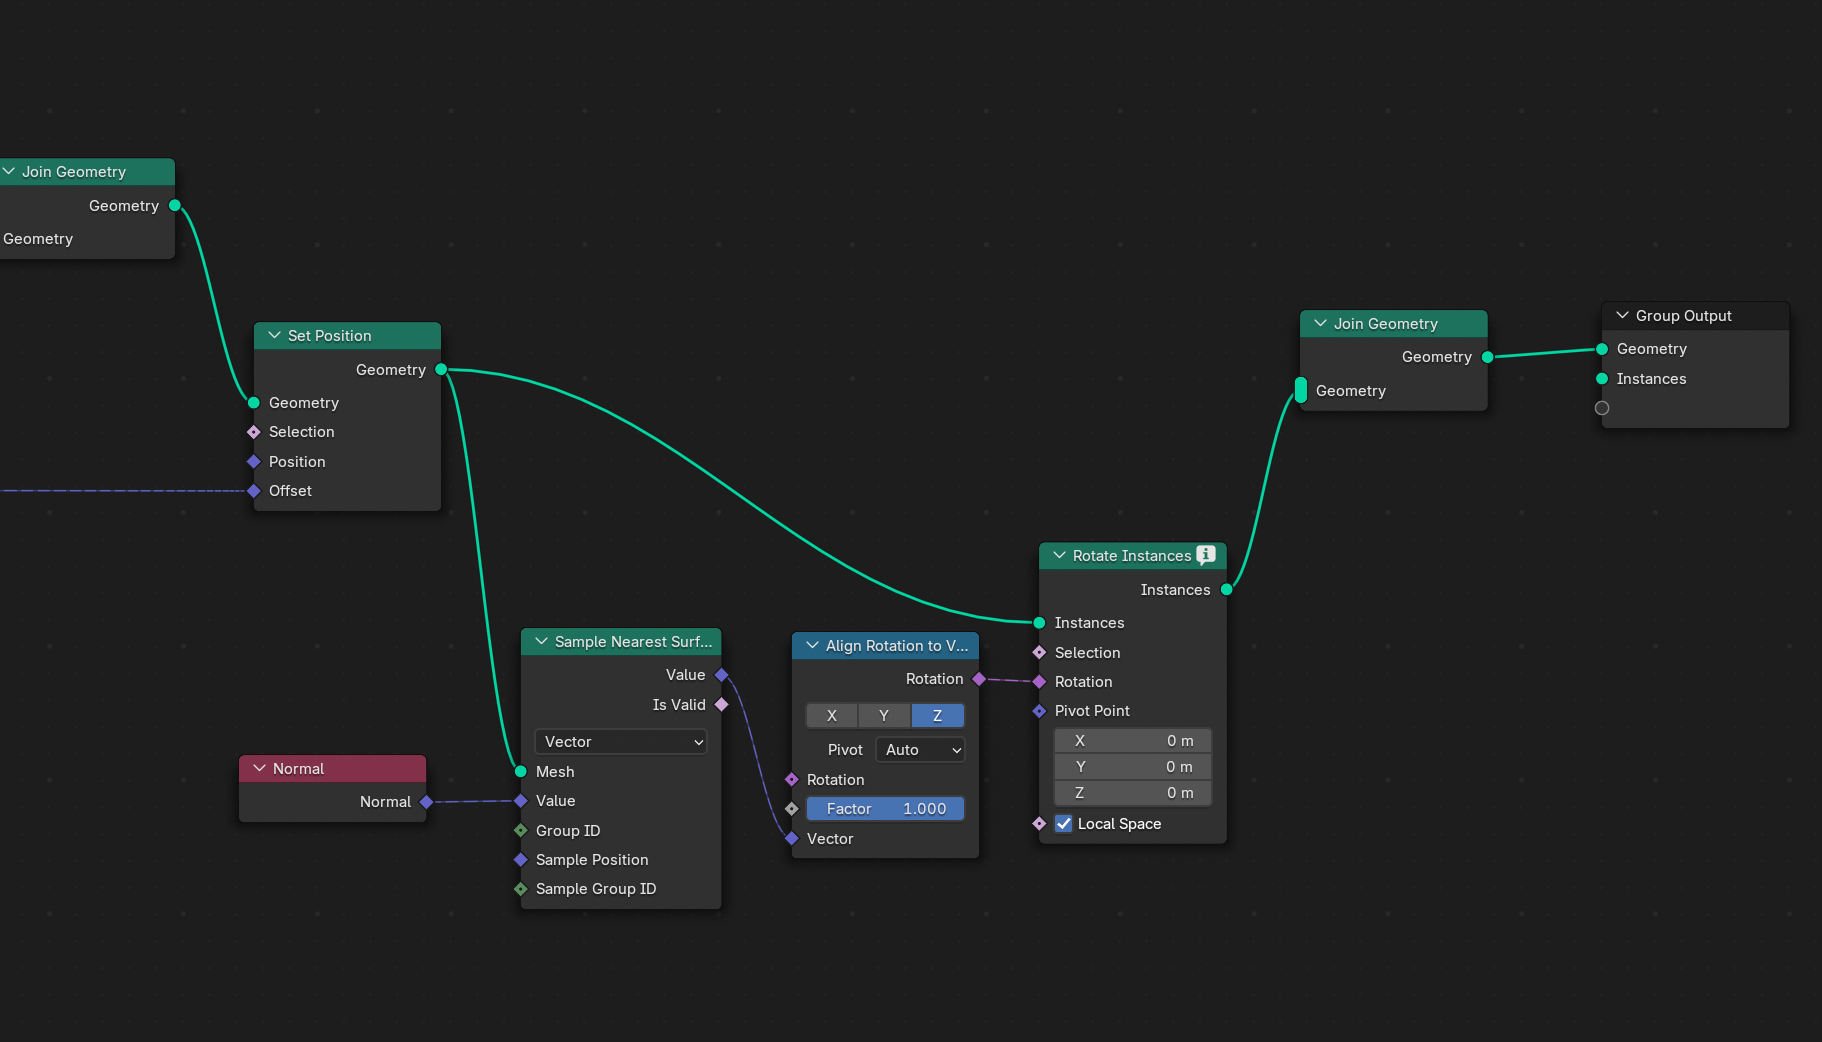Select the Set Position node title
The height and width of the screenshot is (1042, 1822).
tap(330, 336)
